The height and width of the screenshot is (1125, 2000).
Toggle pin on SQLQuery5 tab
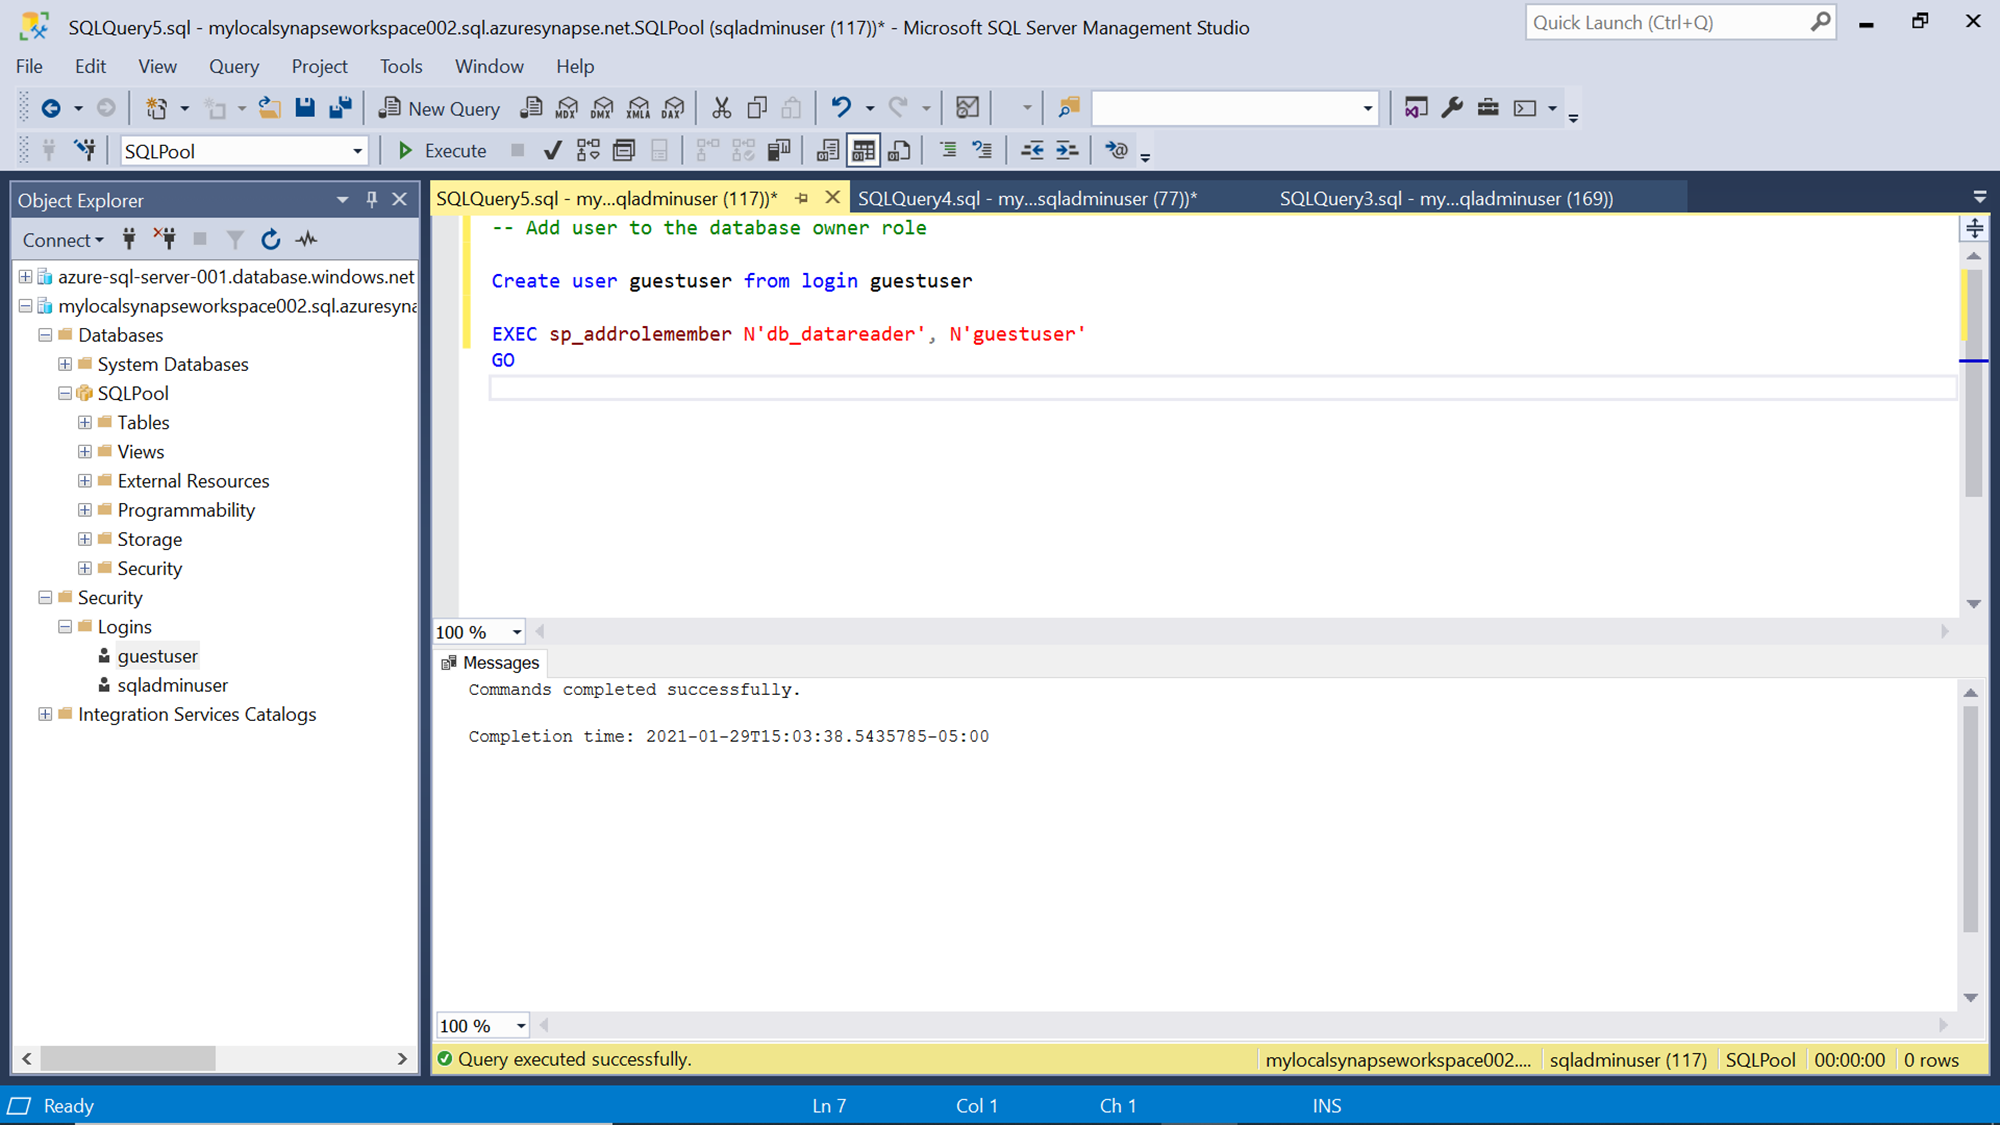click(801, 199)
